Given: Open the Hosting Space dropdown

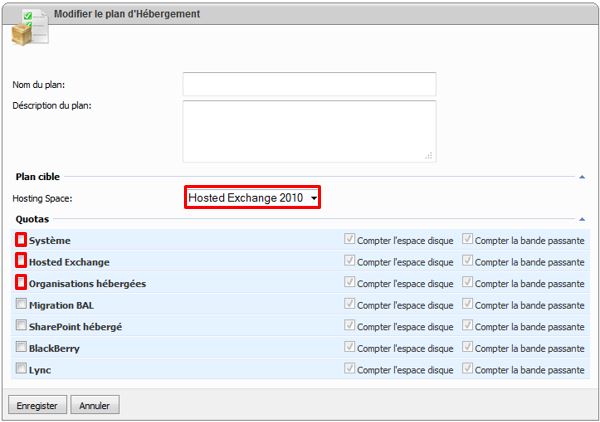Looking at the screenshot, I should click(252, 198).
